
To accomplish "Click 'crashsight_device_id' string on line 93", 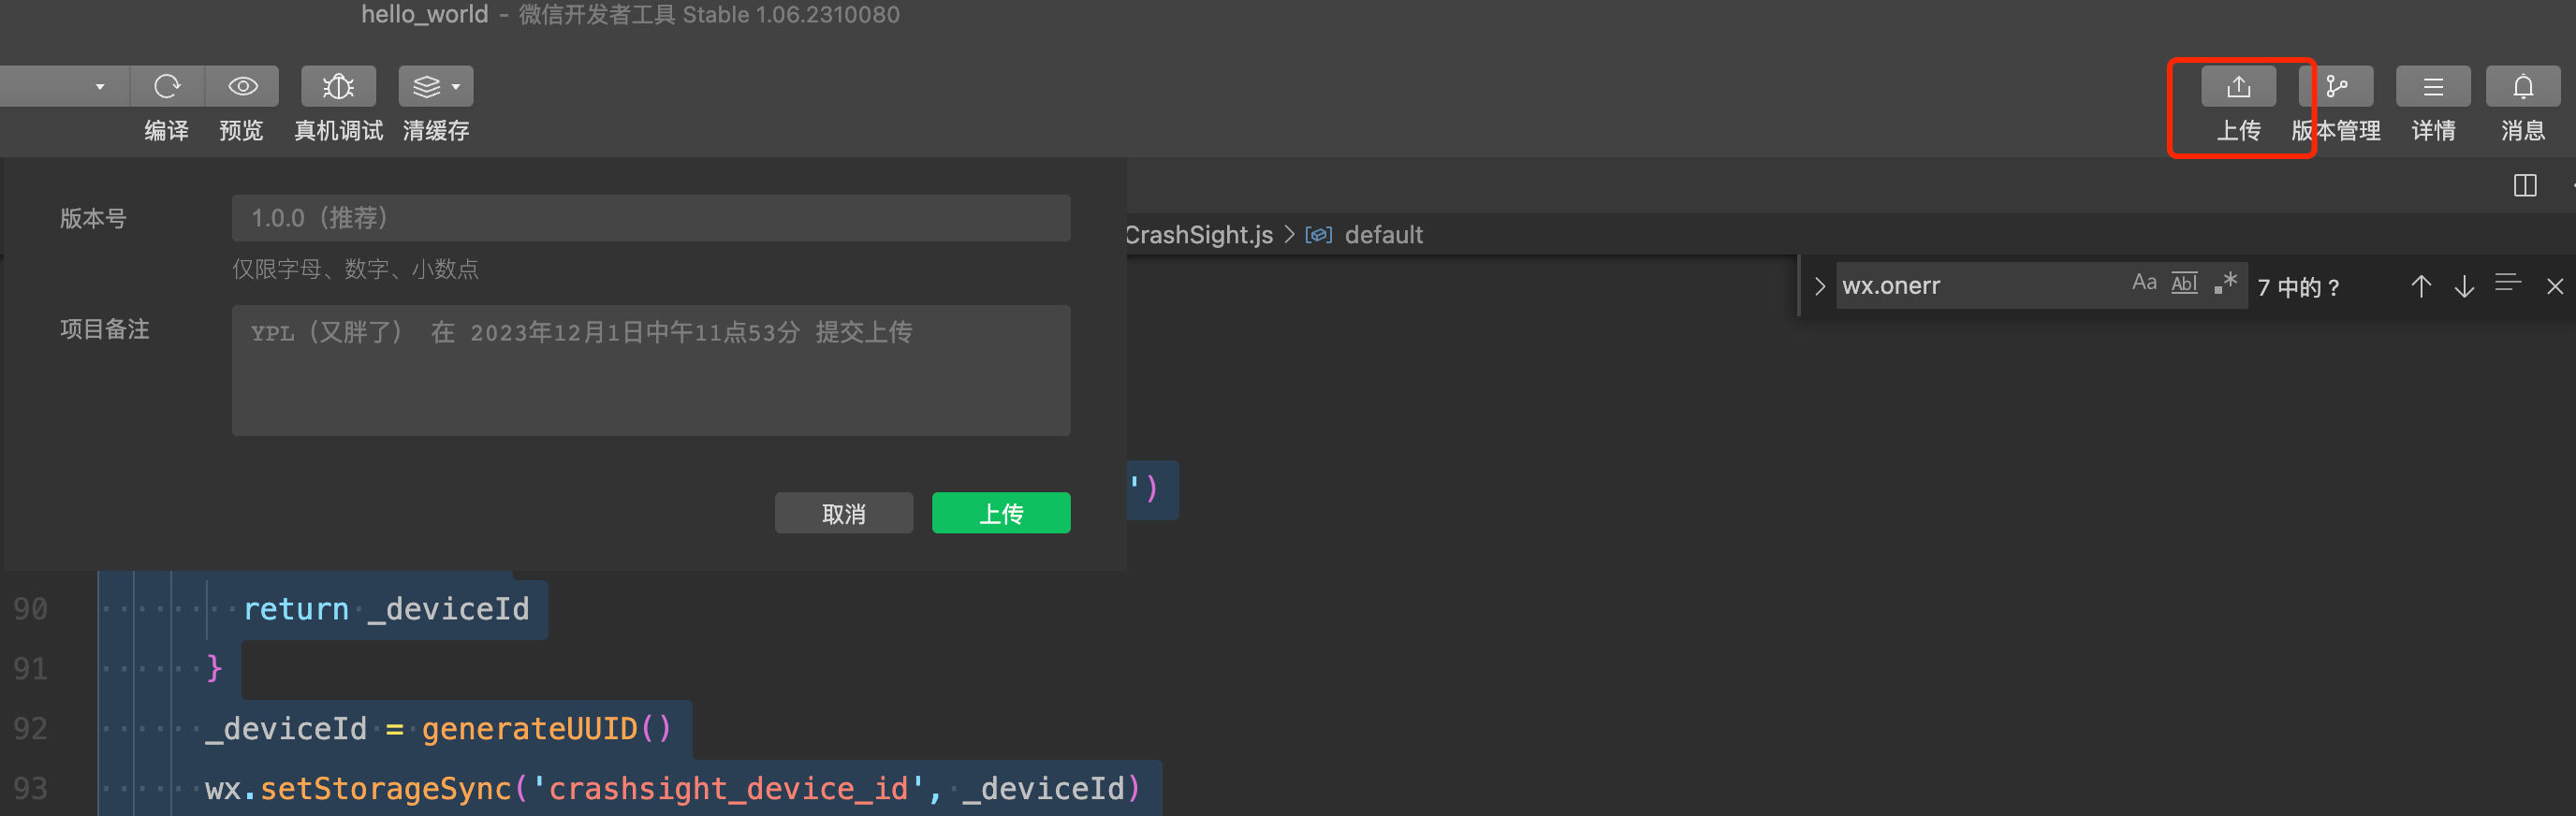I will [x=728, y=789].
